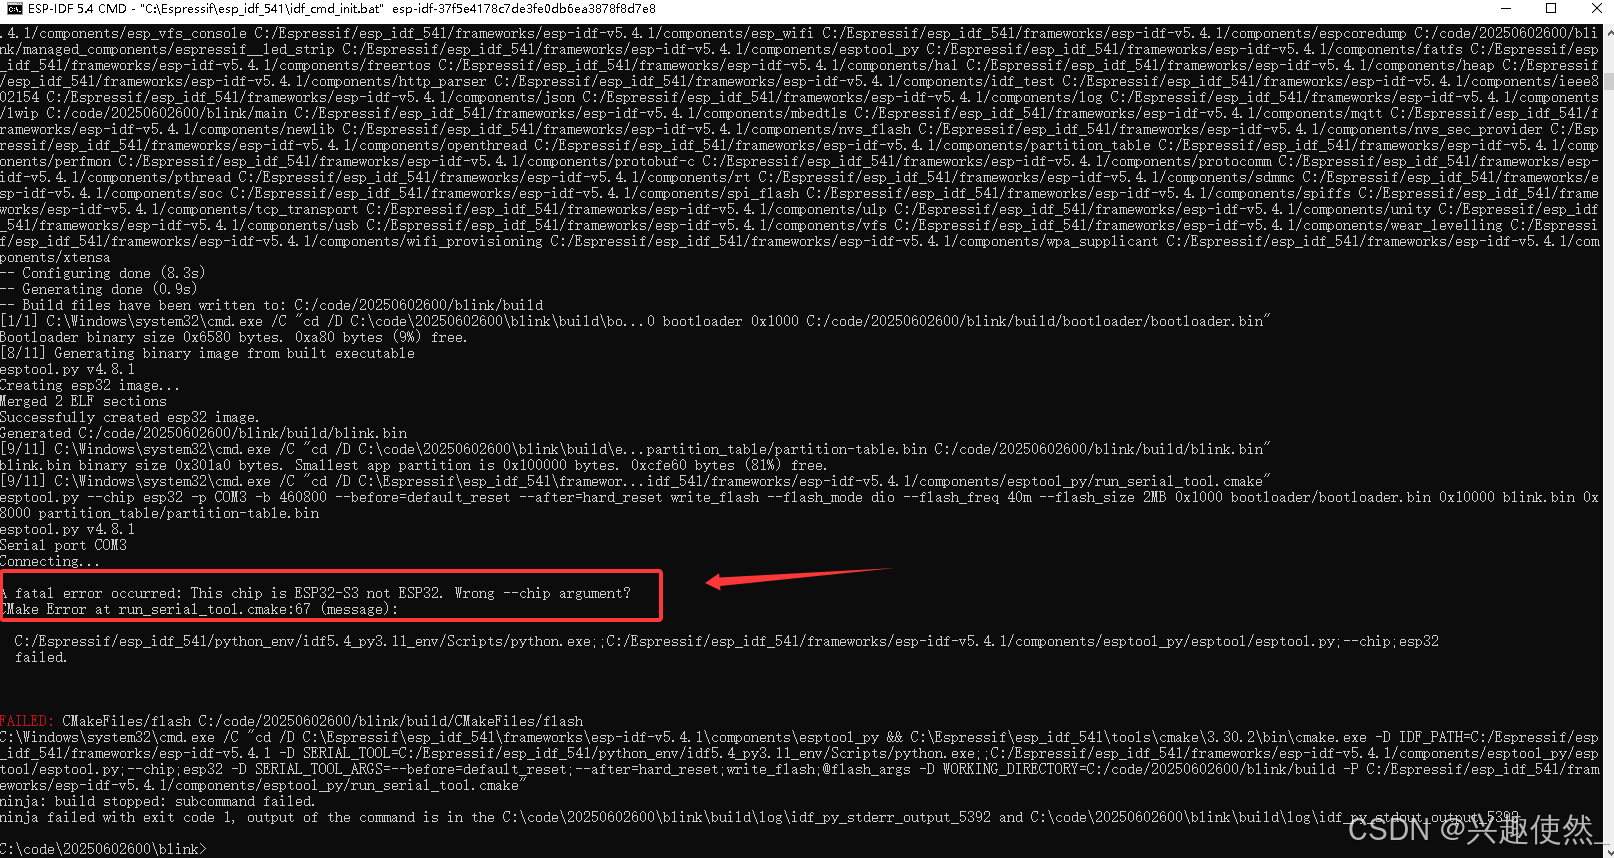The height and width of the screenshot is (858, 1614).
Task: Click the 'C:\code\20250602600\blink>' prompt
Action: click(103, 849)
